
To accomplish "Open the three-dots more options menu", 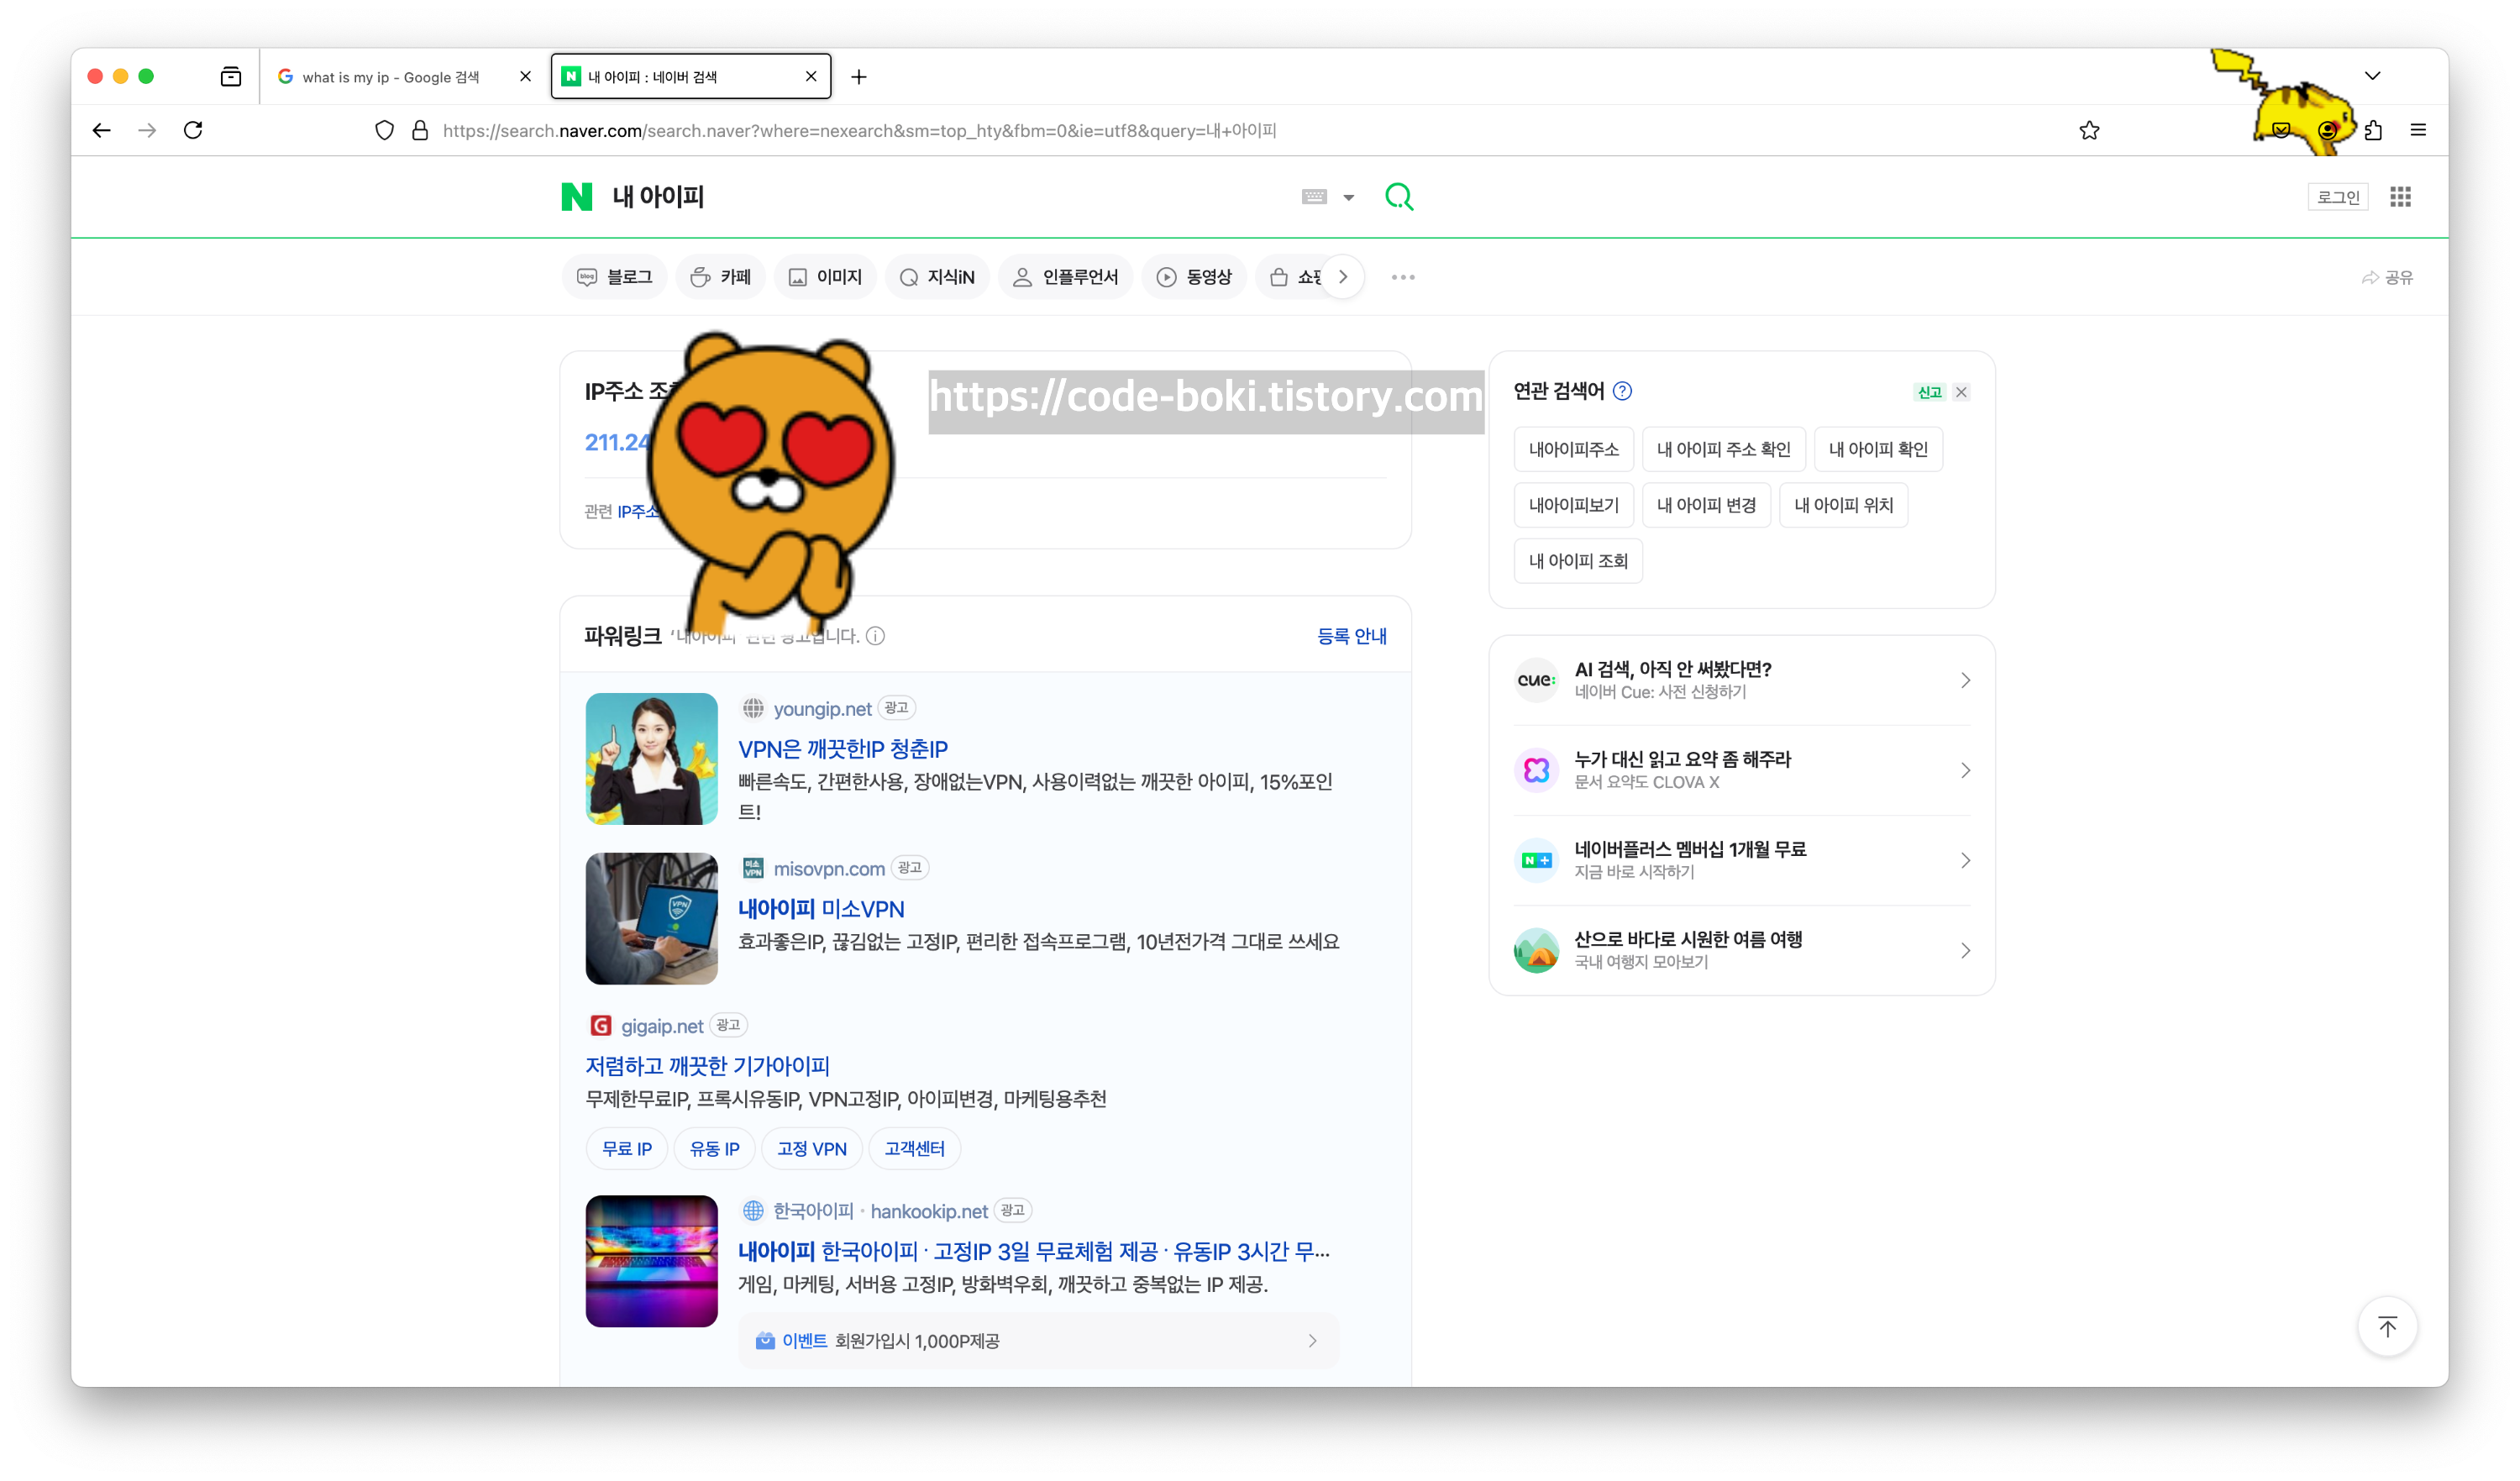I will (1403, 277).
